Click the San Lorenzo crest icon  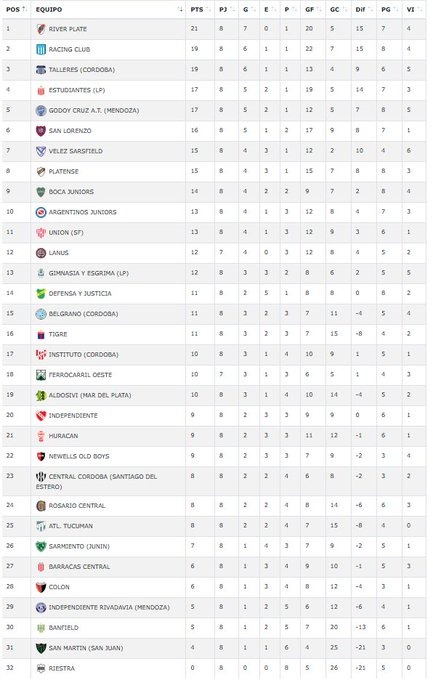tap(41, 131)
